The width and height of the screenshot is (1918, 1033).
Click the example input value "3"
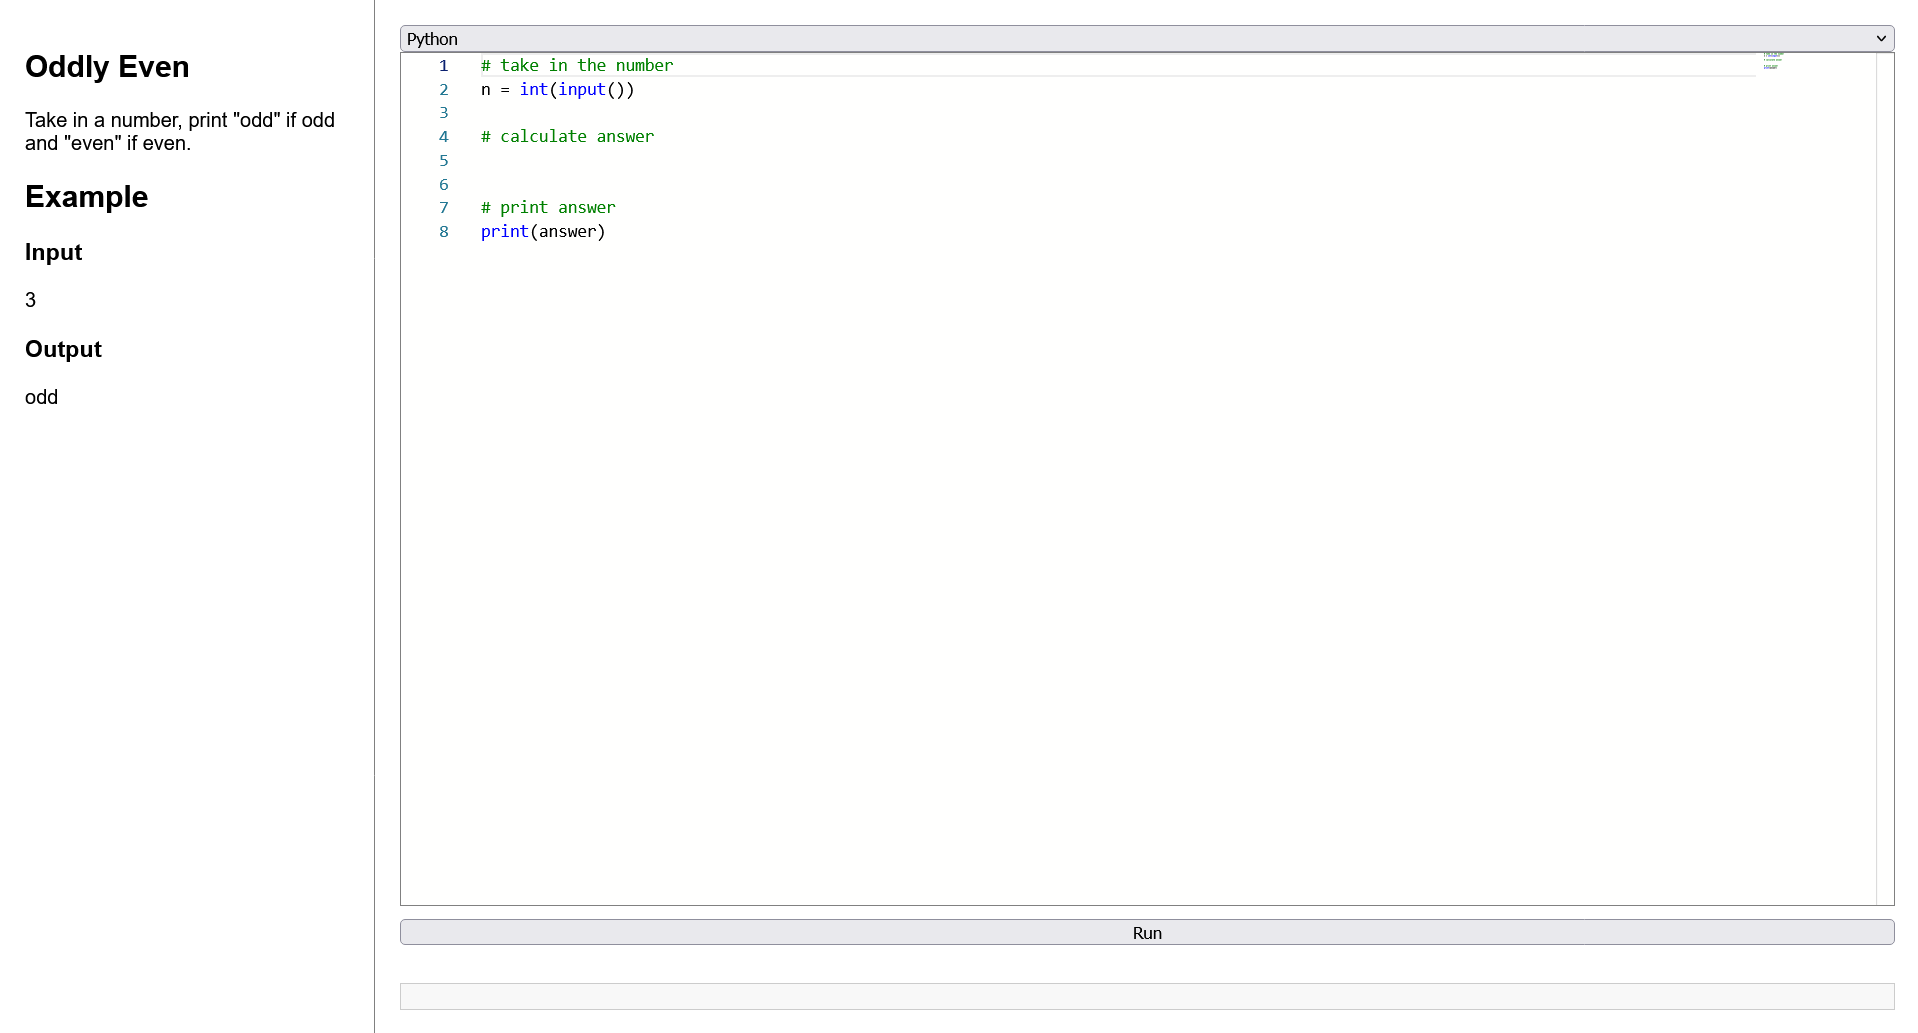(x=31, y=300)
